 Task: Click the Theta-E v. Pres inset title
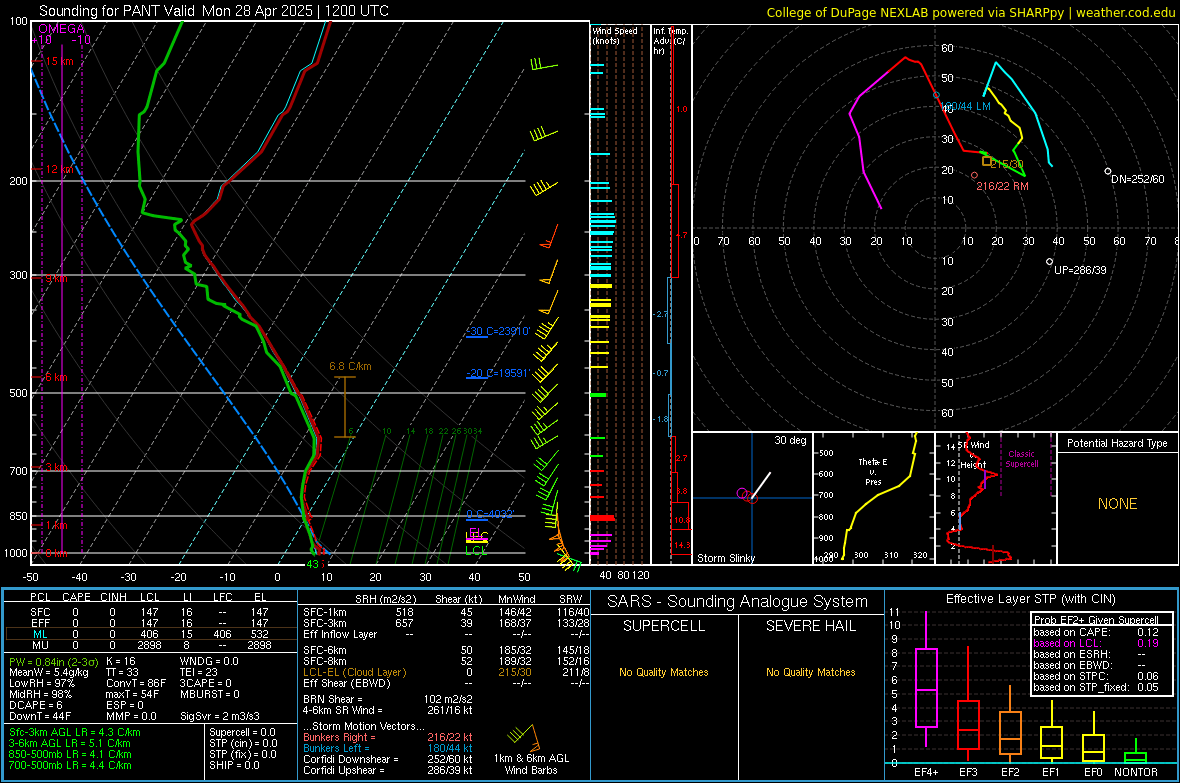tap(873, 472)
